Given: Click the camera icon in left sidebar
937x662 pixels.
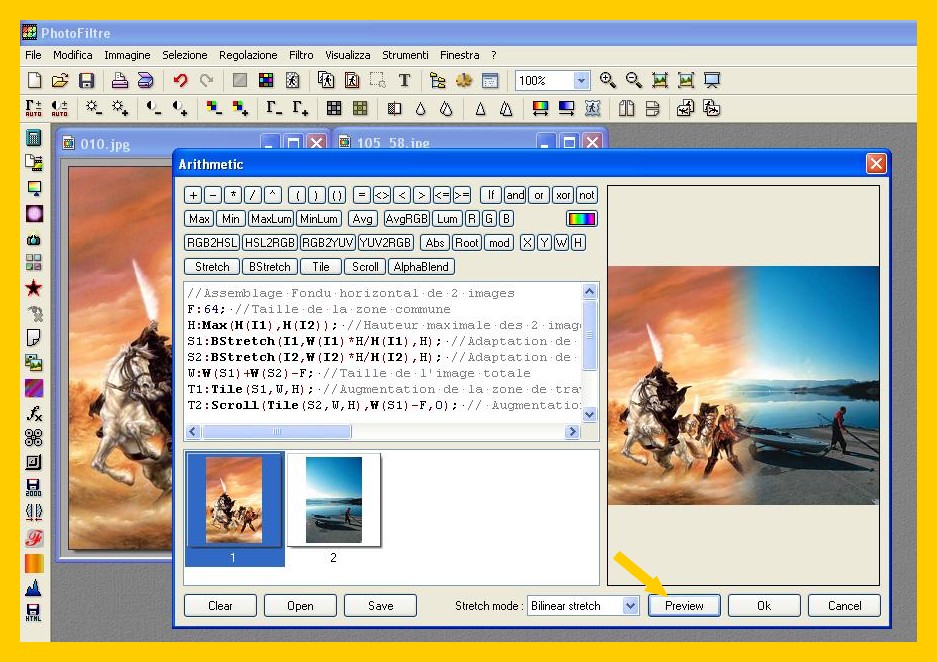Looking at the screenshot, I should pyautogui.click(x=34, y=239).
